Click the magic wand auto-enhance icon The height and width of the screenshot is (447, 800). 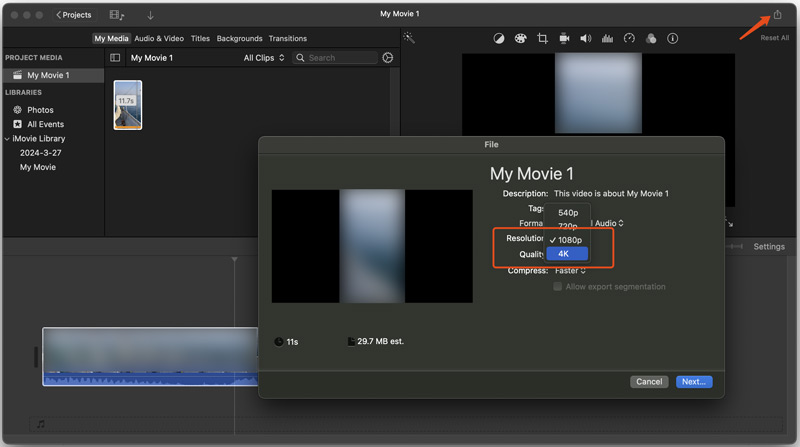click(x=409, y=38)
